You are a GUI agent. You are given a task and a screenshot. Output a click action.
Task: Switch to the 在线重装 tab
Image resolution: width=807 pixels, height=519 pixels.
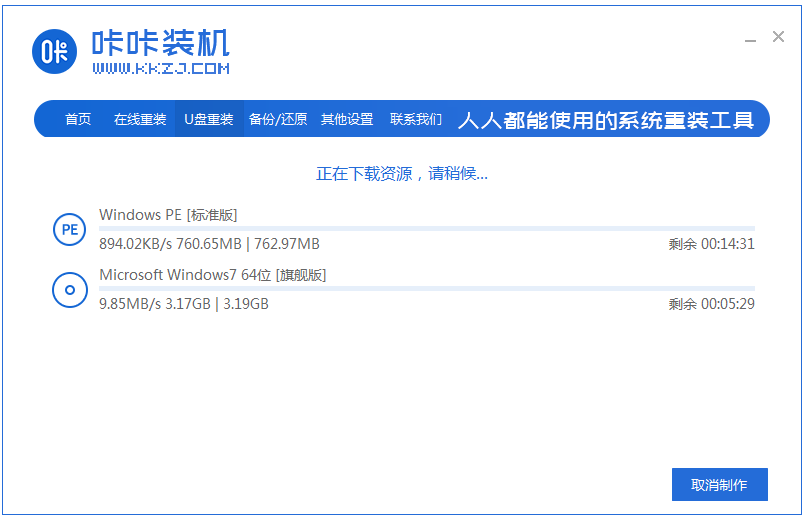pos(140,119)
